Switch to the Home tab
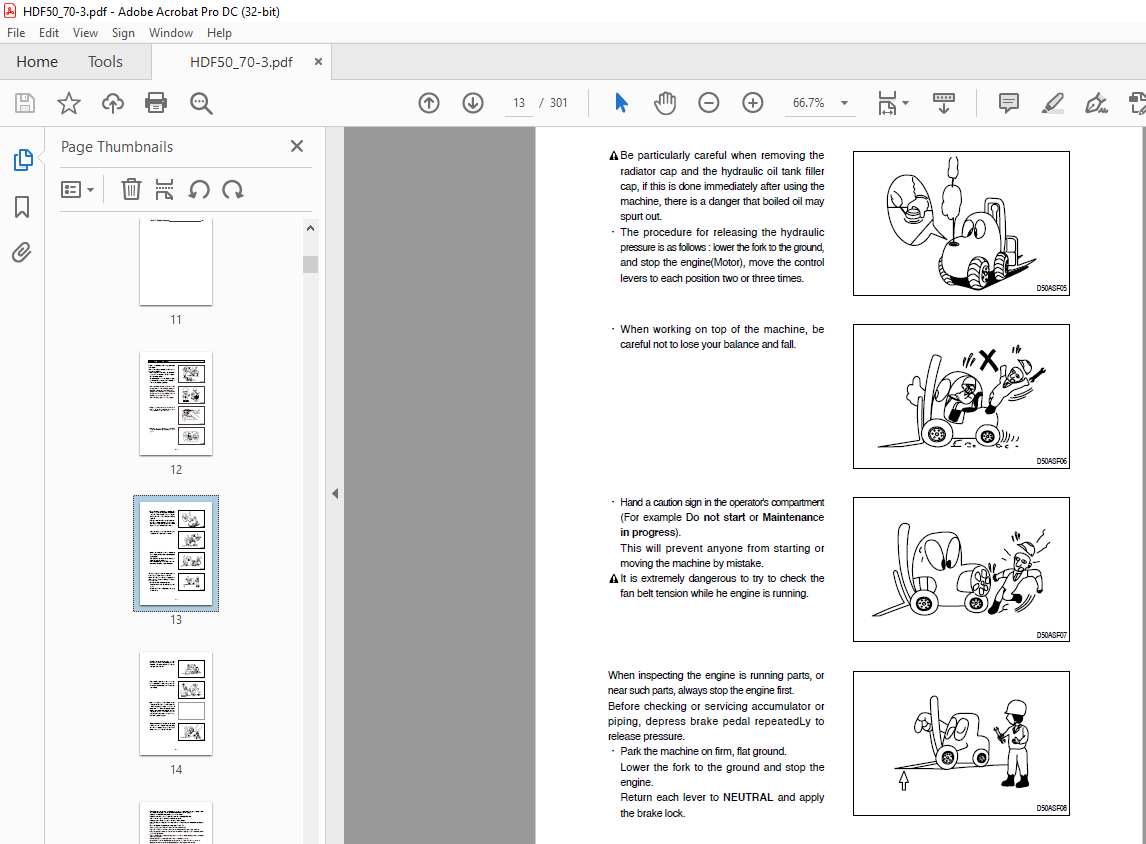1146x844 pixels. click(x=37, y=62)
